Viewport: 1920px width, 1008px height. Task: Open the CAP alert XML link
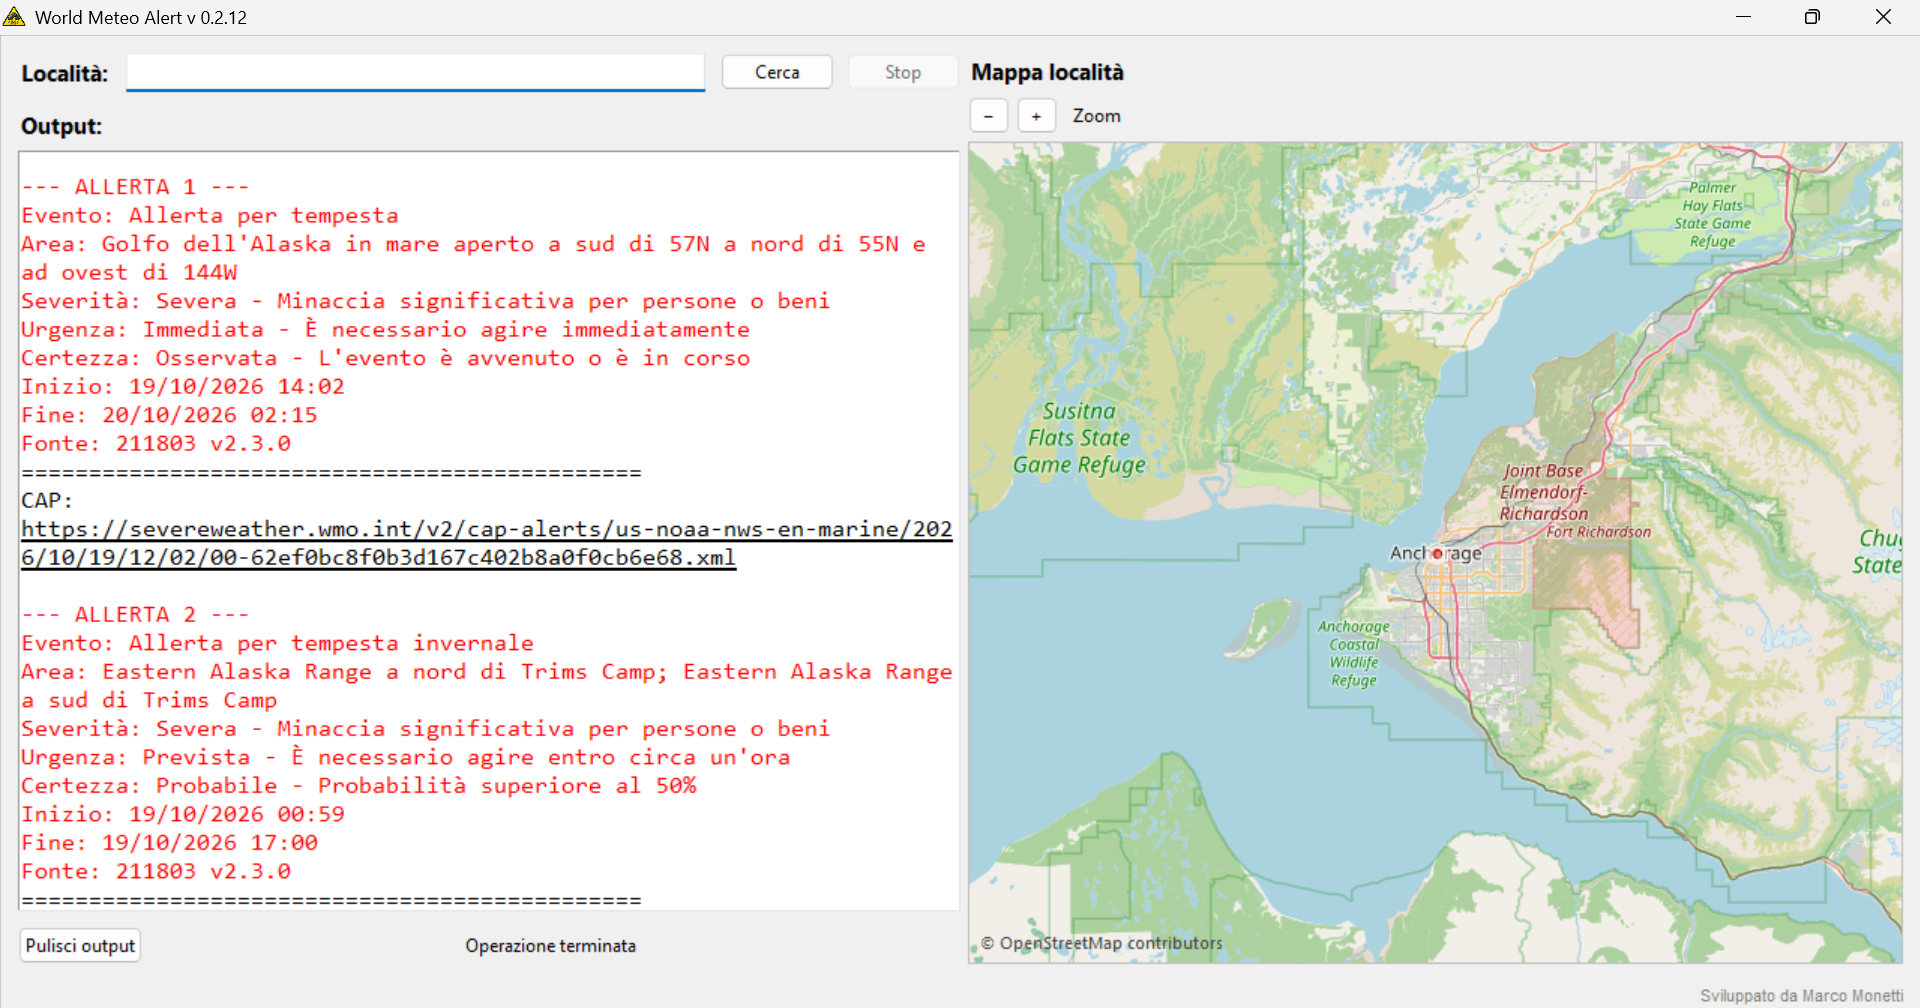pyautogui.click(x=487, y=543)
